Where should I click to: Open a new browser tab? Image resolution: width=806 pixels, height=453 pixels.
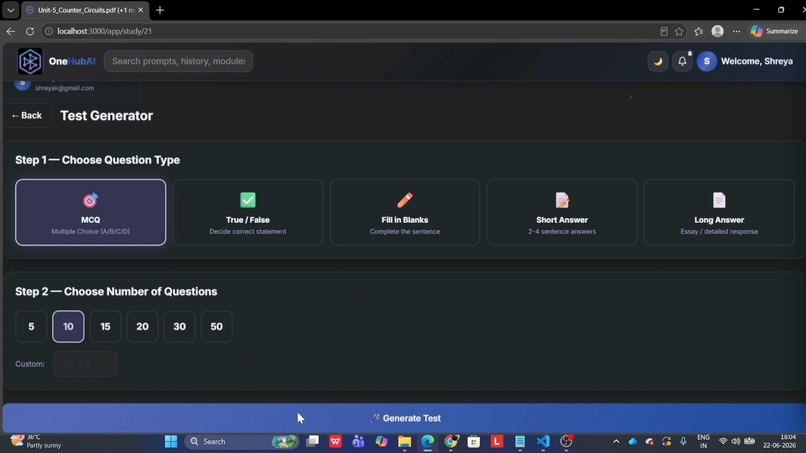(160, 10)
